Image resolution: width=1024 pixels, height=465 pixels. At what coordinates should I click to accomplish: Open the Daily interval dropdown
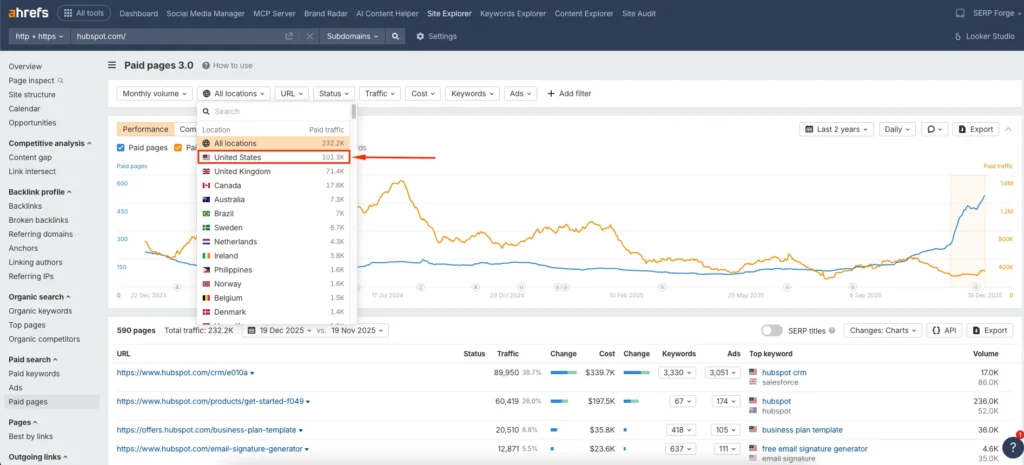tap(897, 129)
